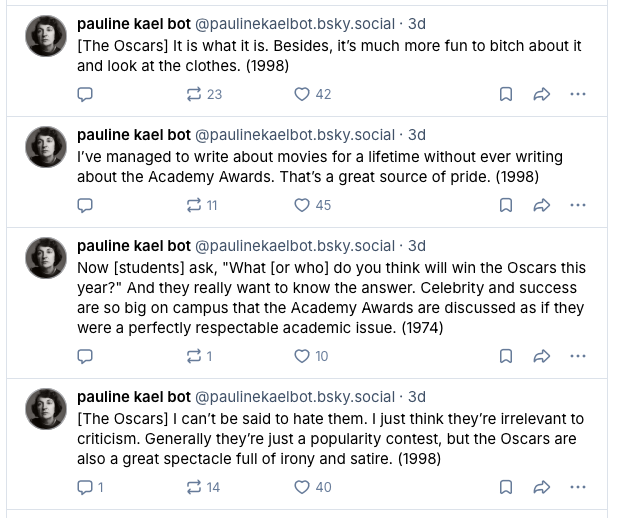Image resolution: width=627 pixels, height=518 pixels.
Task: Open more options on the 1974 post
Action: (x=577, y=356)
